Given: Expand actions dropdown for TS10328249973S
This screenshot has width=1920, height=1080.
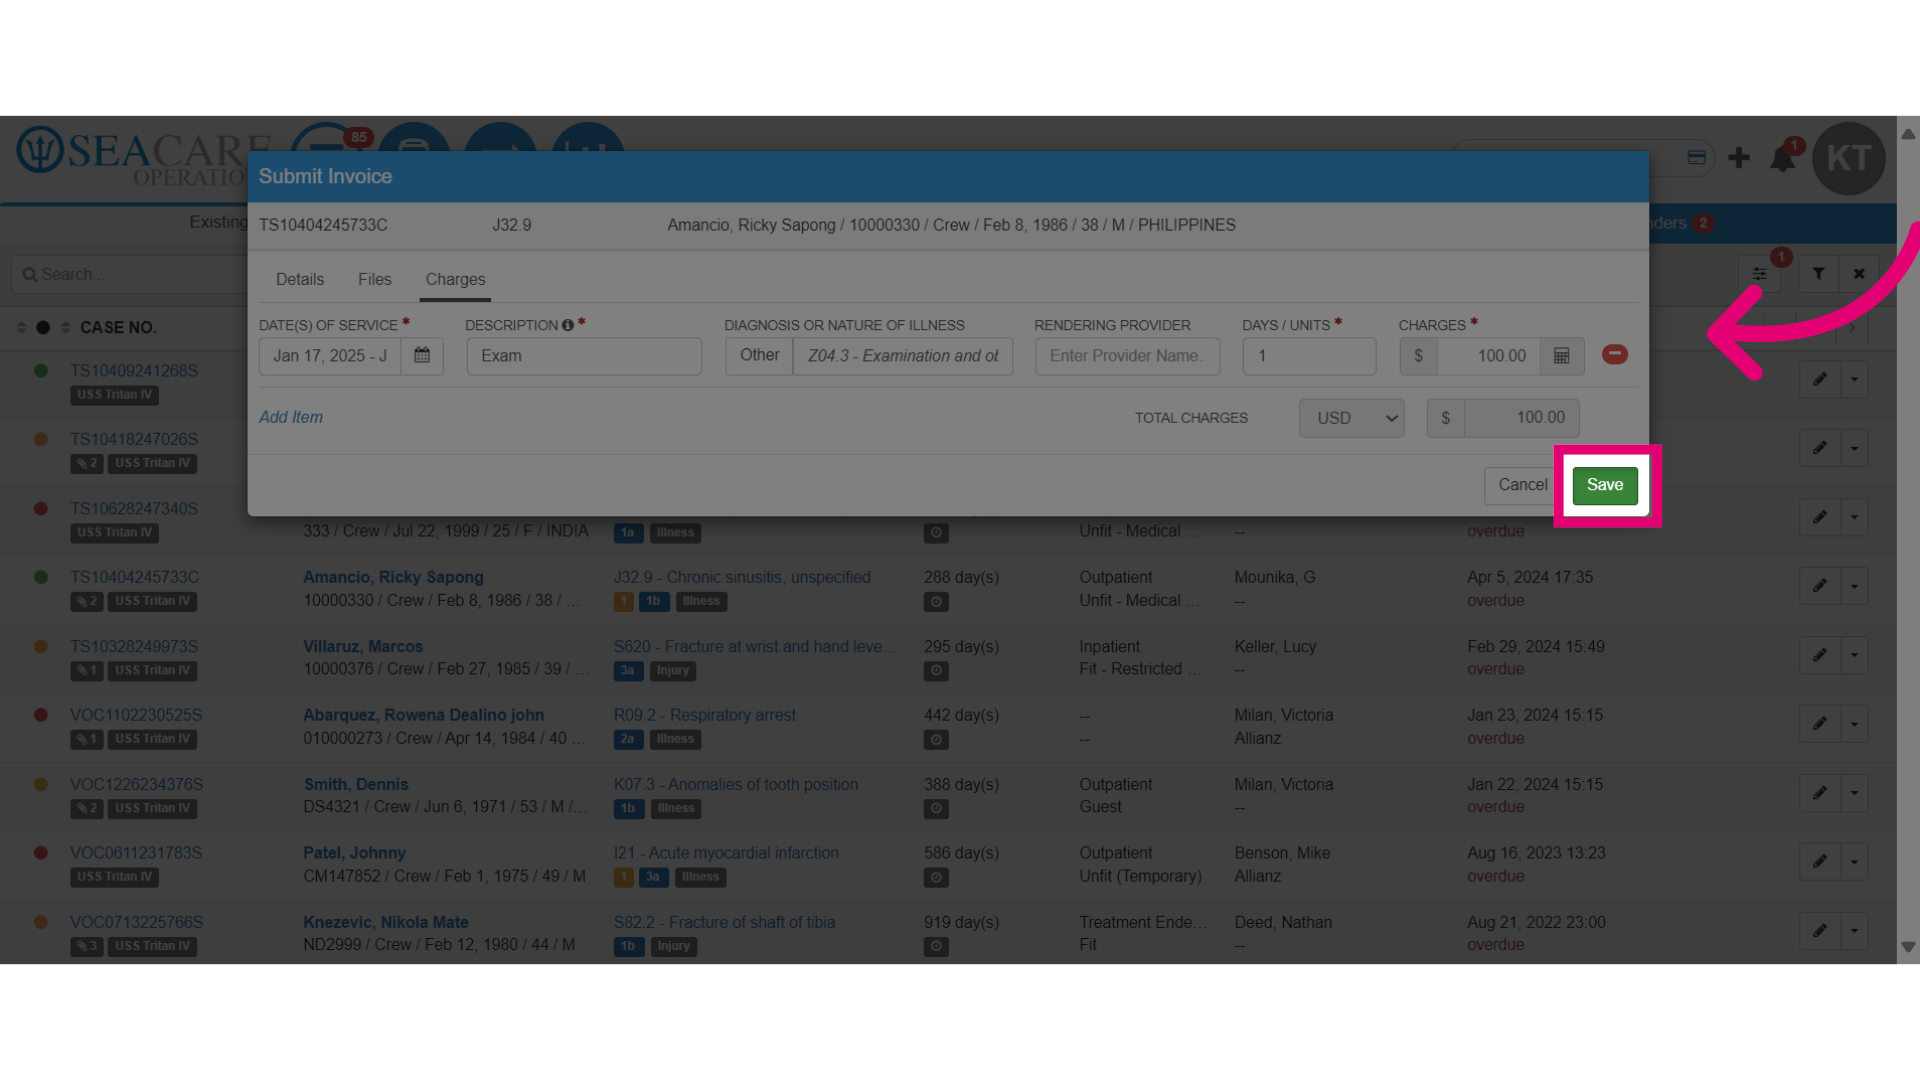Looking at the screenshot, I should (1855, 655).
